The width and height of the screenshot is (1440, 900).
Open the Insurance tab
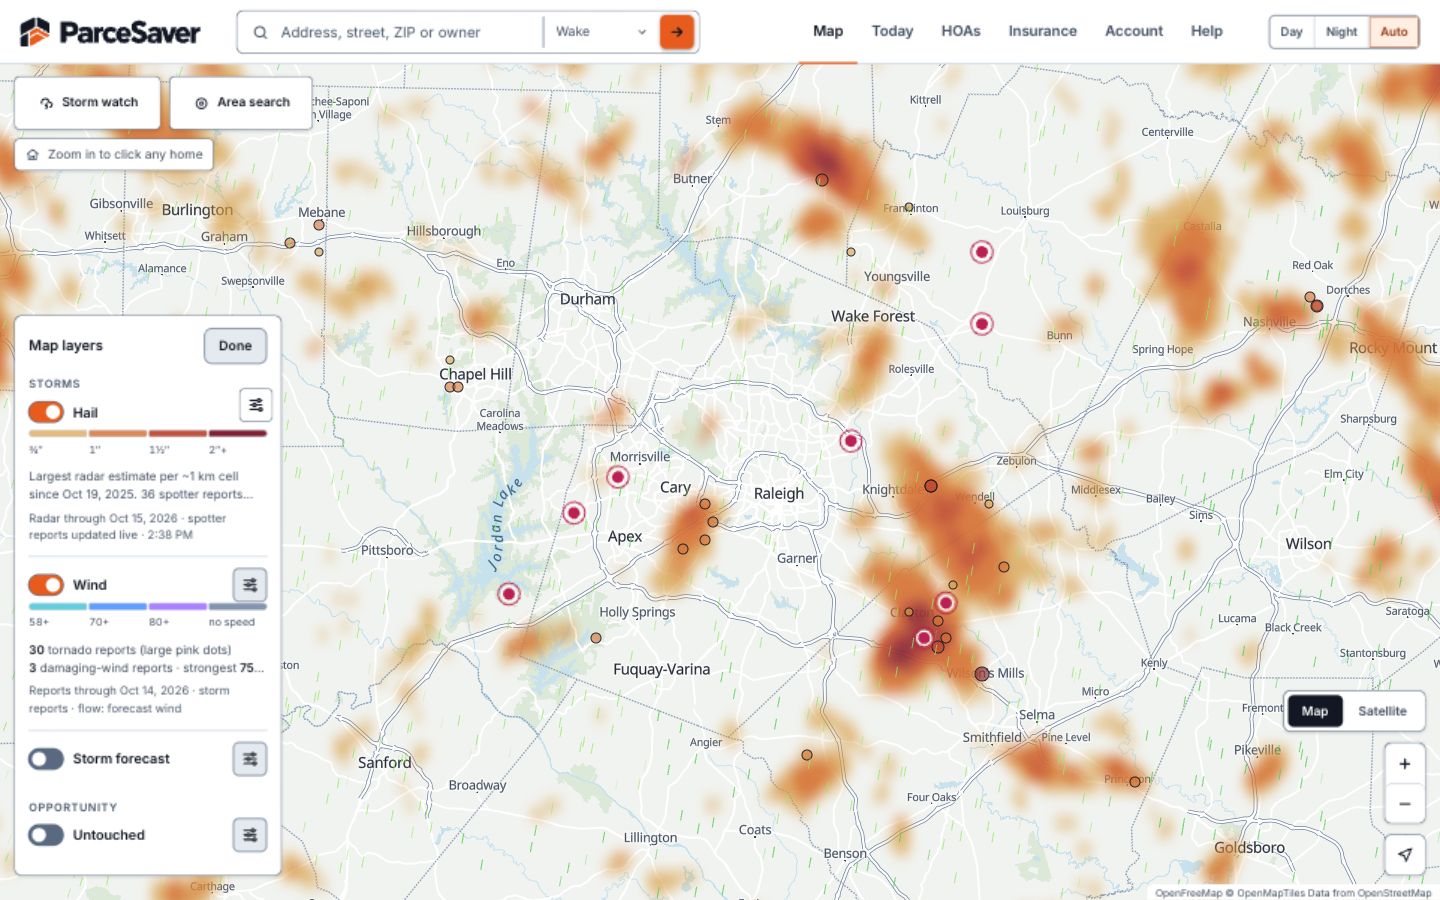click(1042, 31)
